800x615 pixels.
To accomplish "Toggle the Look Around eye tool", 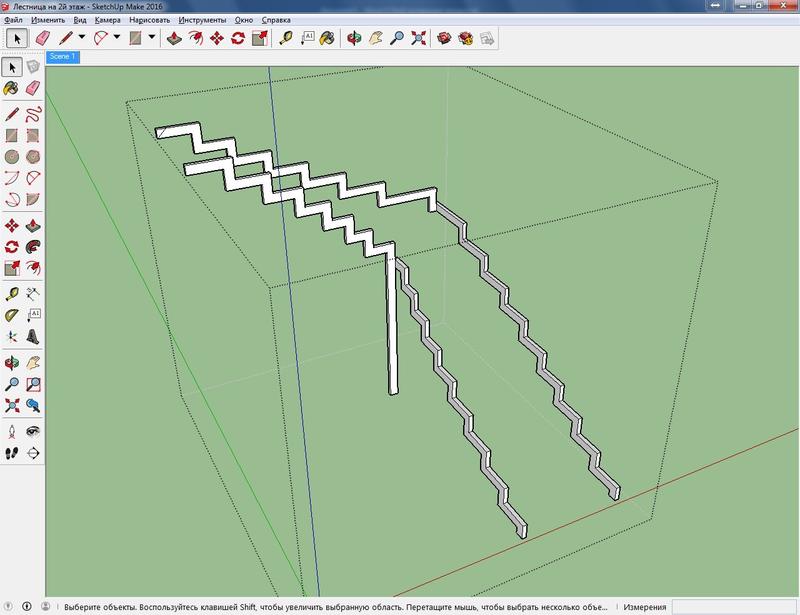I will [x=33, y=430].
